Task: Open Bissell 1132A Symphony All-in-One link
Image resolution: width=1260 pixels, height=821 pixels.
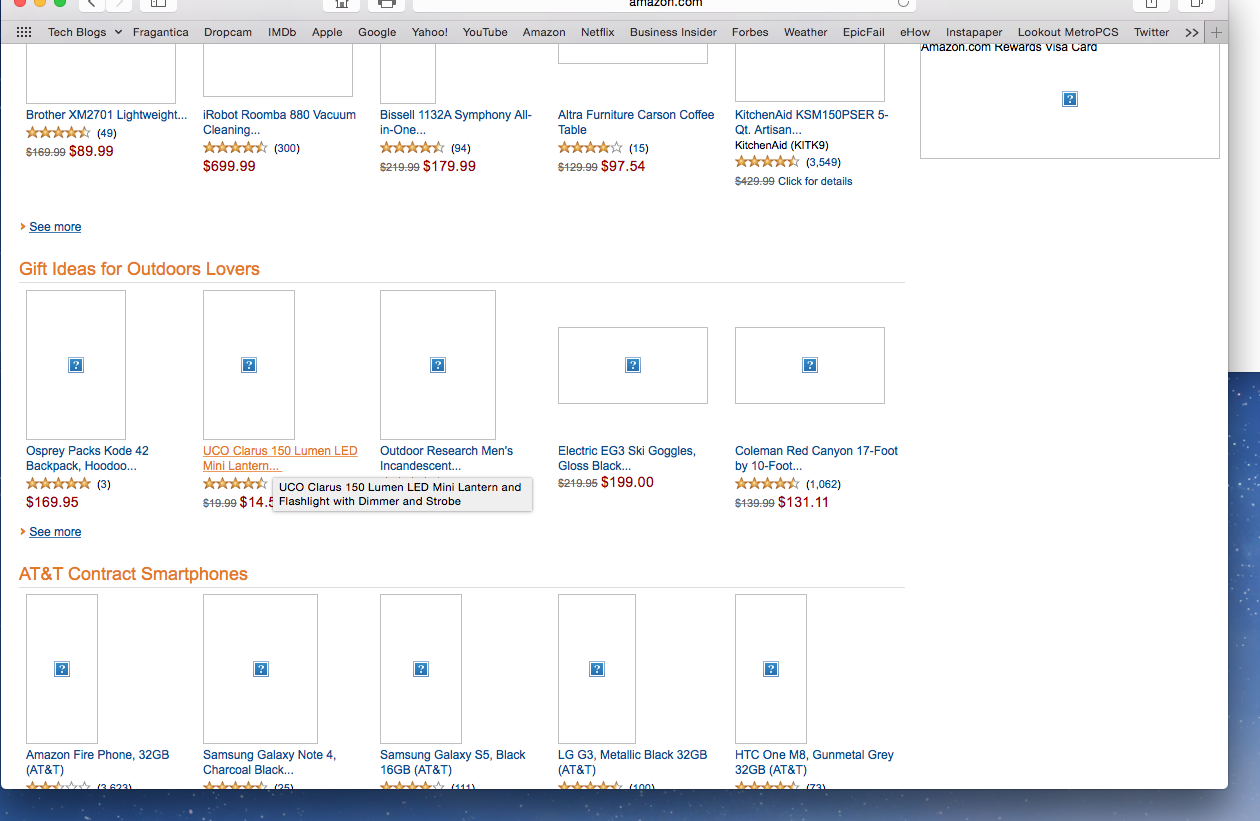Action: point(456,122)
